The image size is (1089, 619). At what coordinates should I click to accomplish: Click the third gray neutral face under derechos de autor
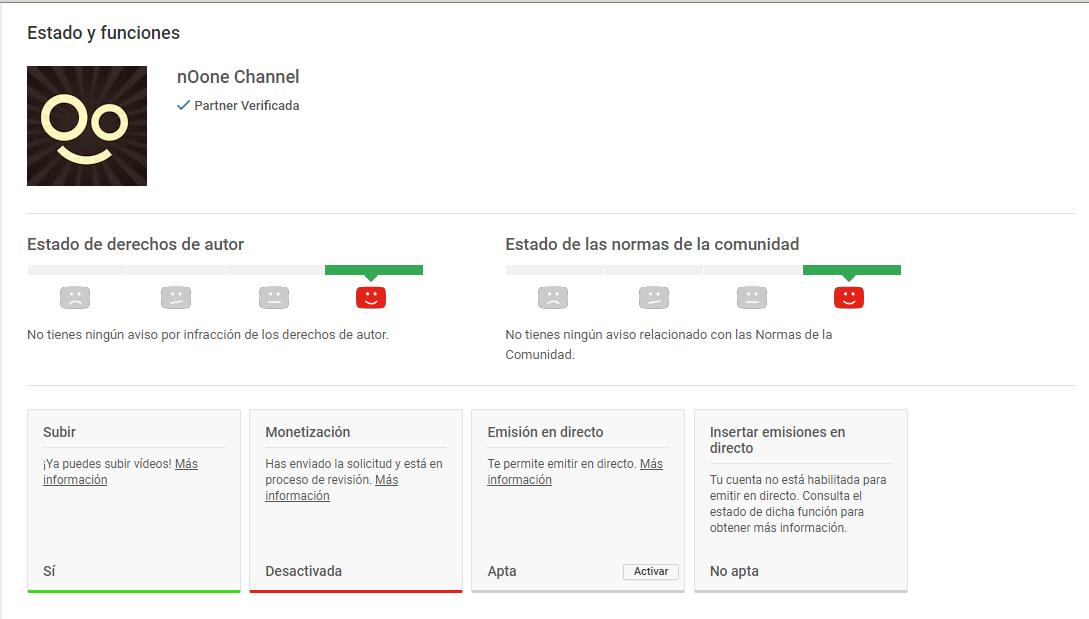pos(274,297)
